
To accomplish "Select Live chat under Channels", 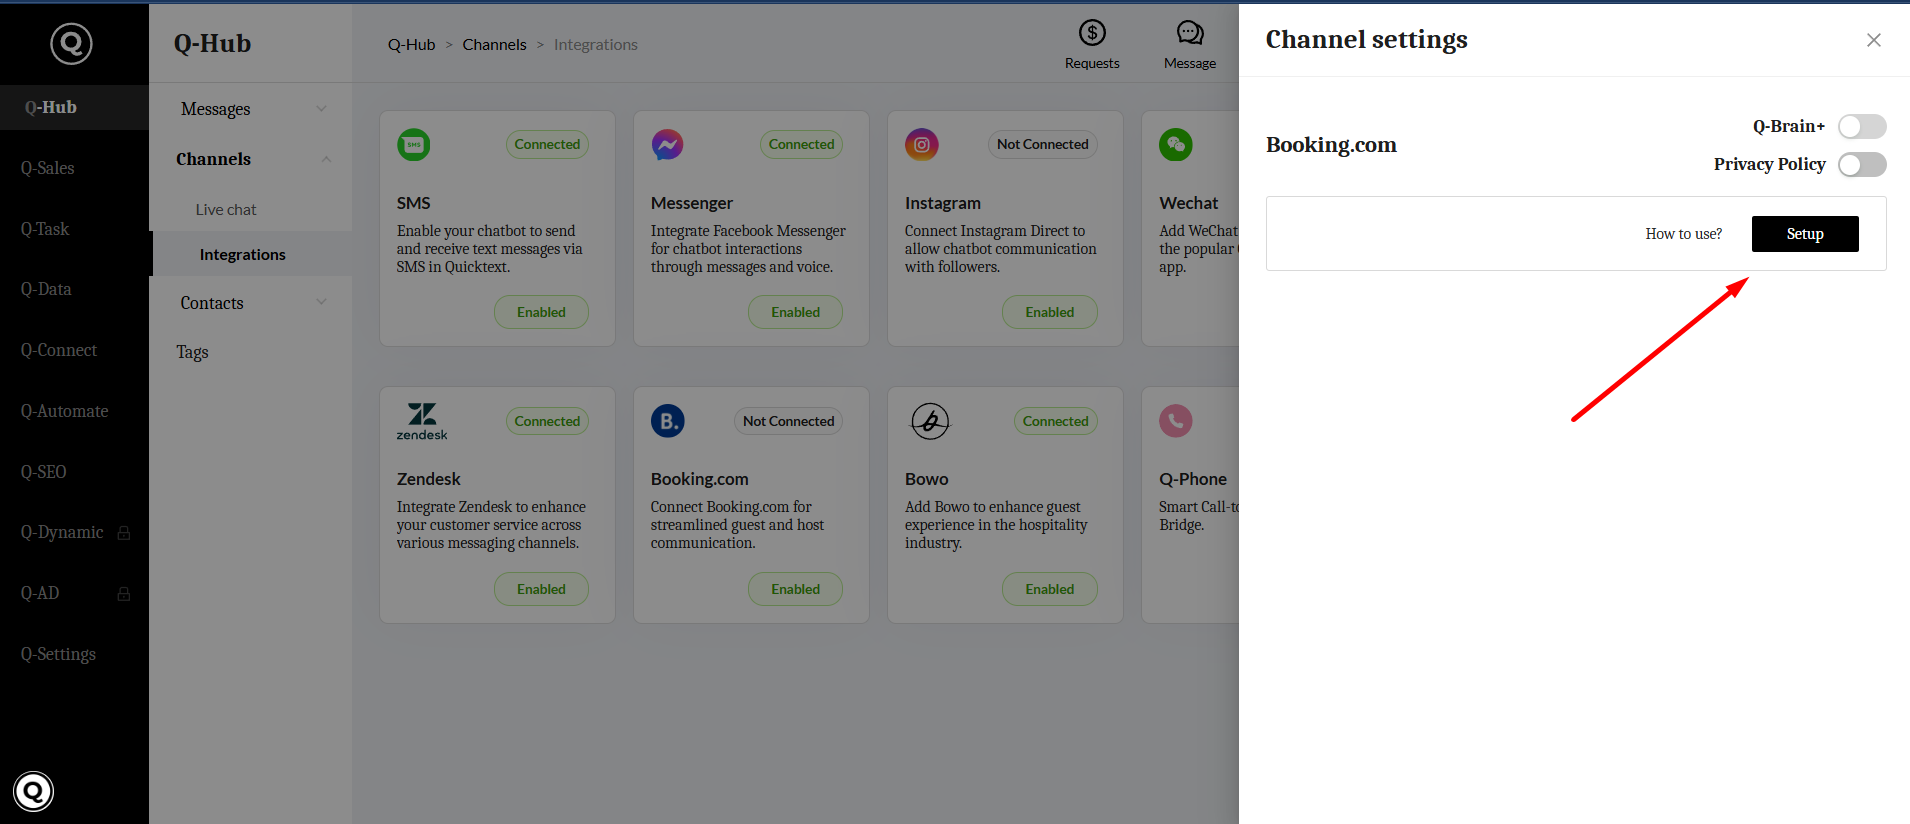I will pos(226,210).
